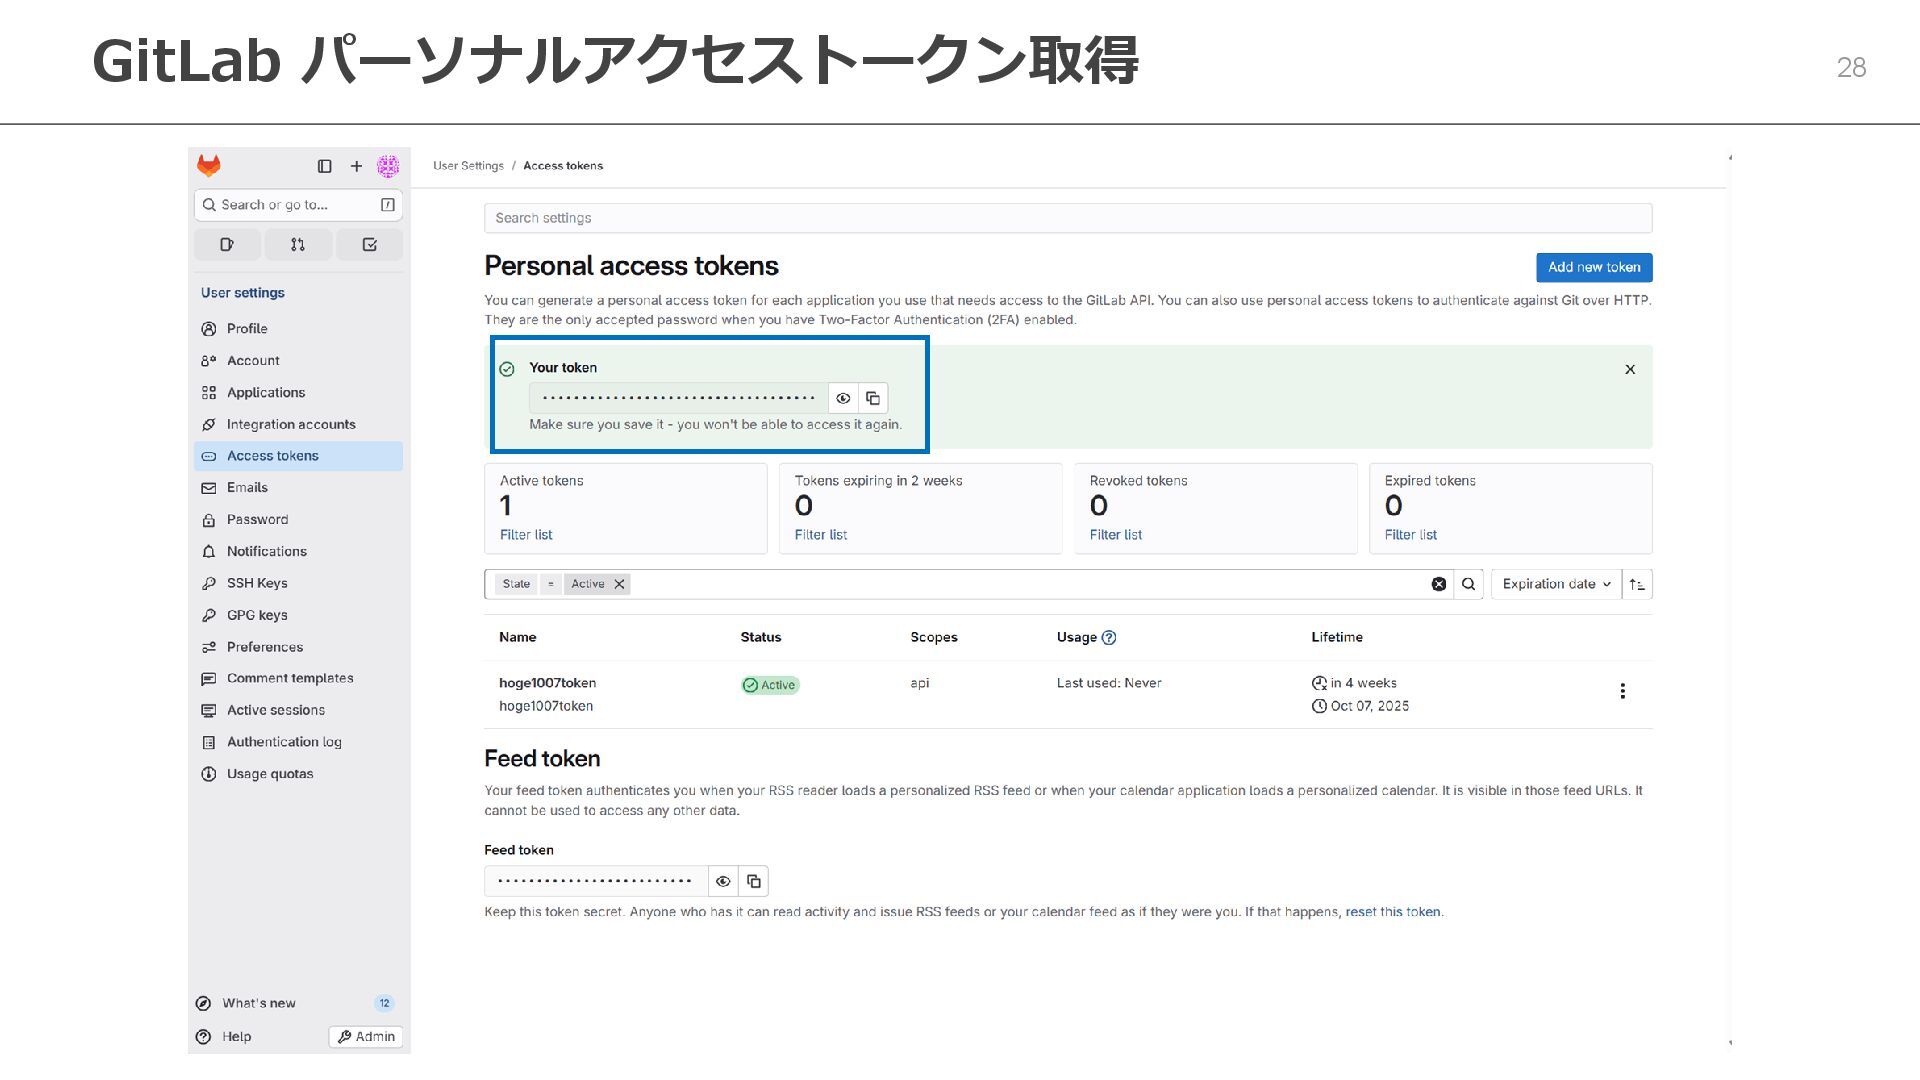Open the create new plus menu
The height and width of the screenshot is (1080, 1920).
point(356,166)
